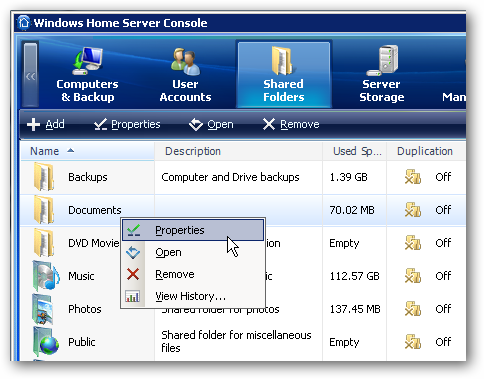Click Properties in the toolbar

[x=127, y=124]
